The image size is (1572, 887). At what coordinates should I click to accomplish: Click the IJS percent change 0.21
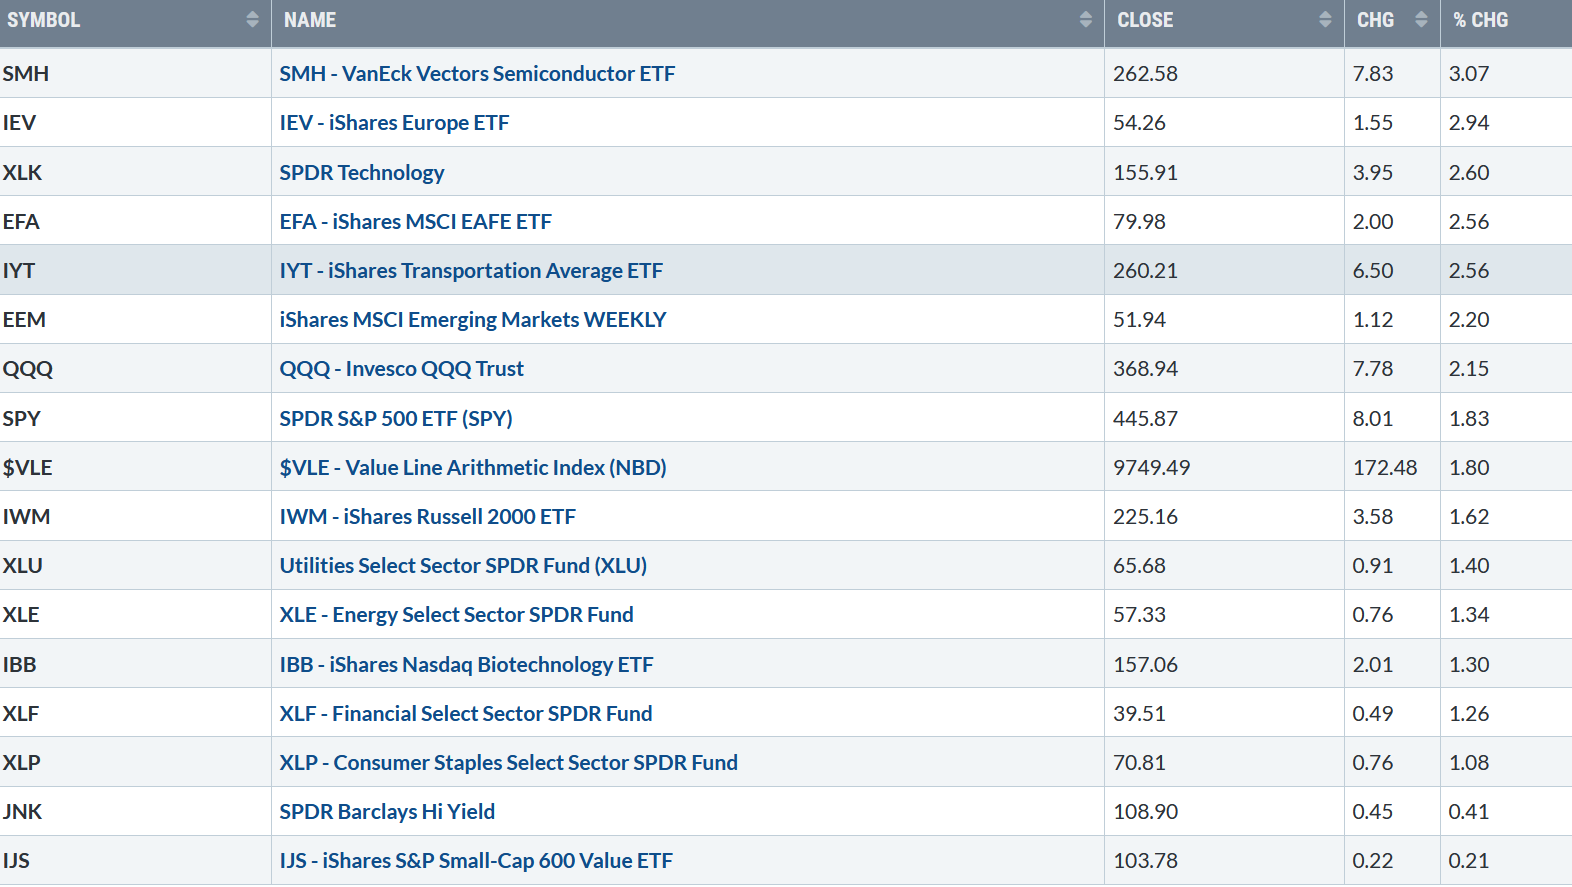click(x=1469, y=861)
